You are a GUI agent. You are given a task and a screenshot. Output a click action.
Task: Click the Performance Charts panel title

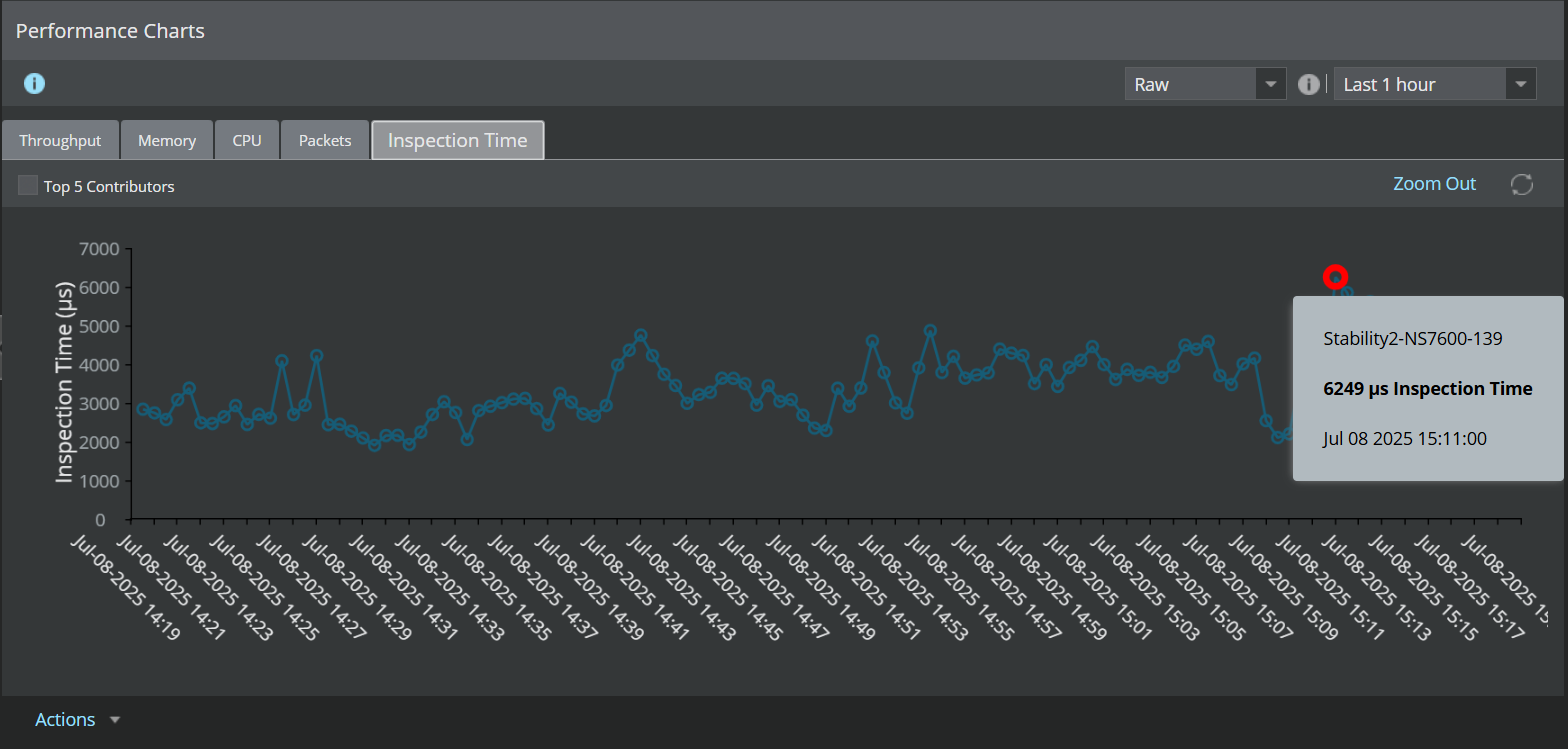110,31
